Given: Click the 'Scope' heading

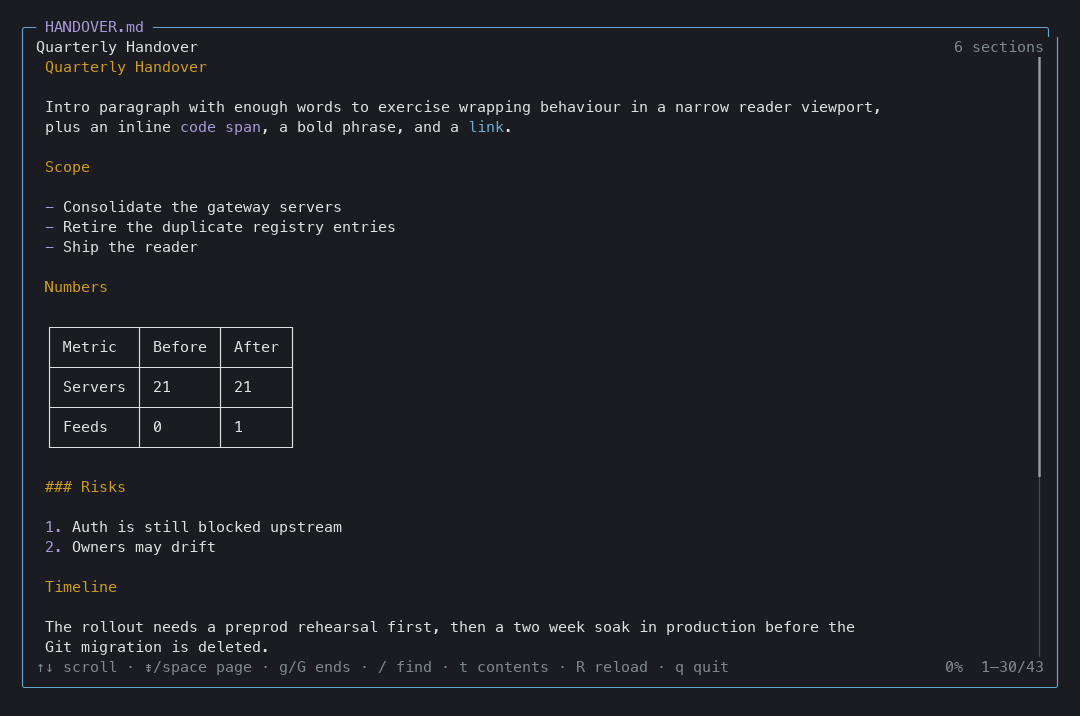Looking at the screenshot, I should pos(68,167).
